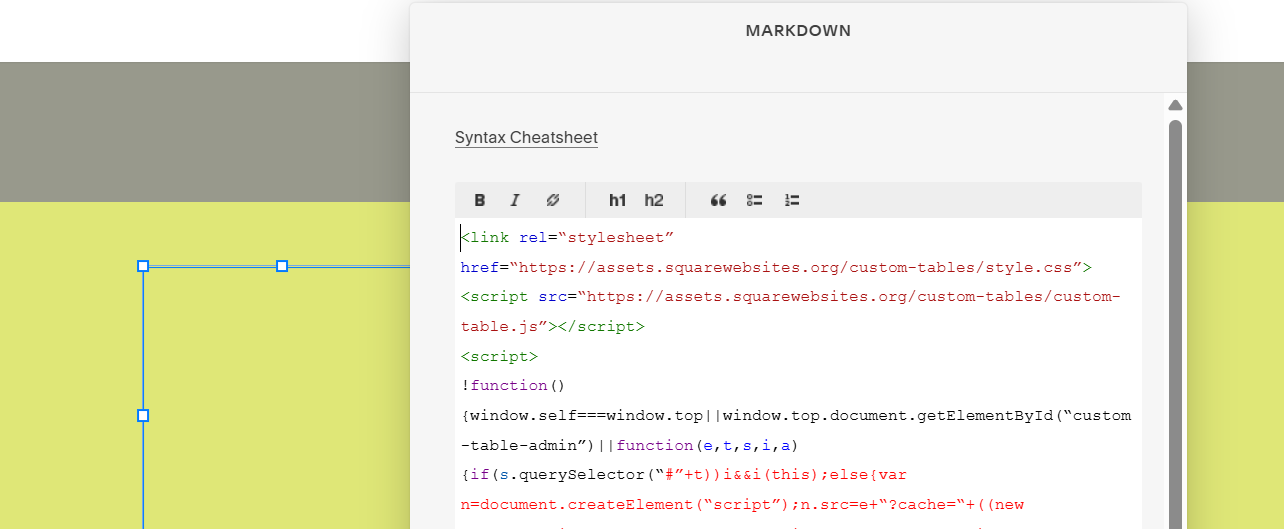Insert a link with the chain icon
The height and width of the screenshot is (529, 1284).
552,200
